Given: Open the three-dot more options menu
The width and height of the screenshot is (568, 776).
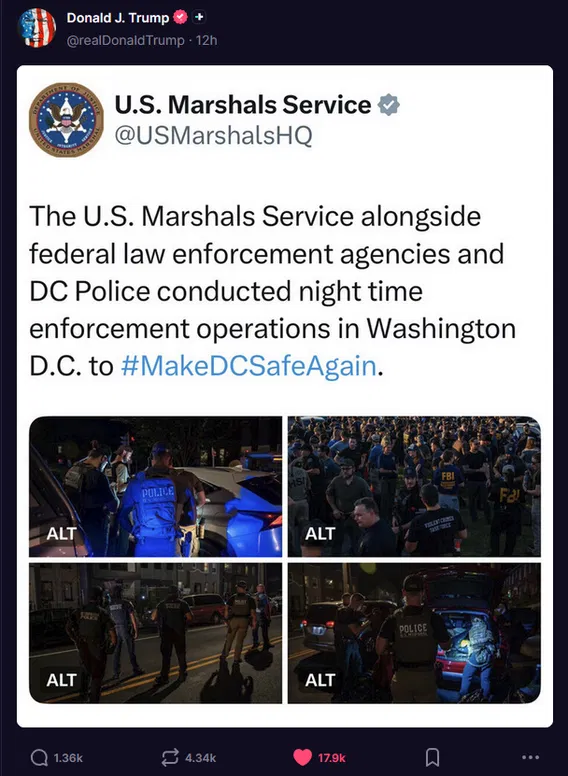Looking at the screenshot, I should pyautogui.click(x=530, y=757).
